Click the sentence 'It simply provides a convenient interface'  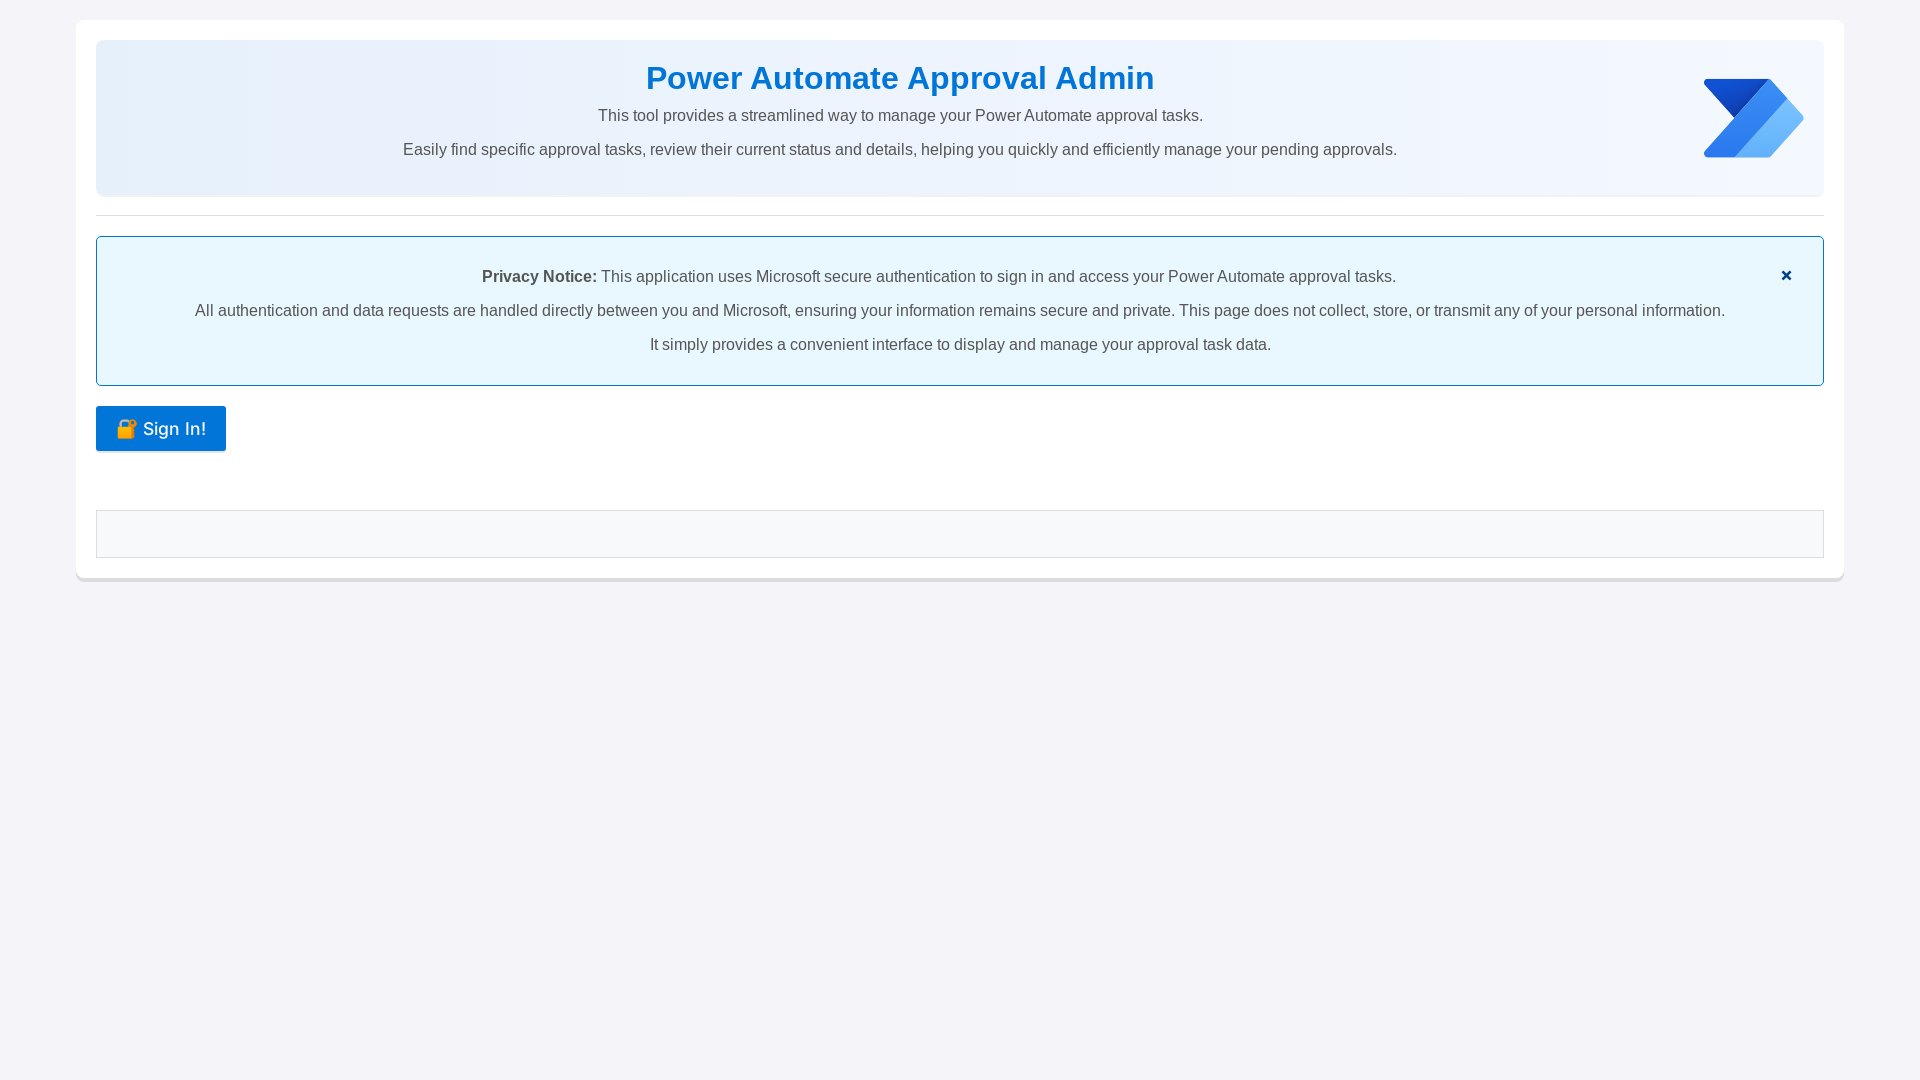point(960,345)
